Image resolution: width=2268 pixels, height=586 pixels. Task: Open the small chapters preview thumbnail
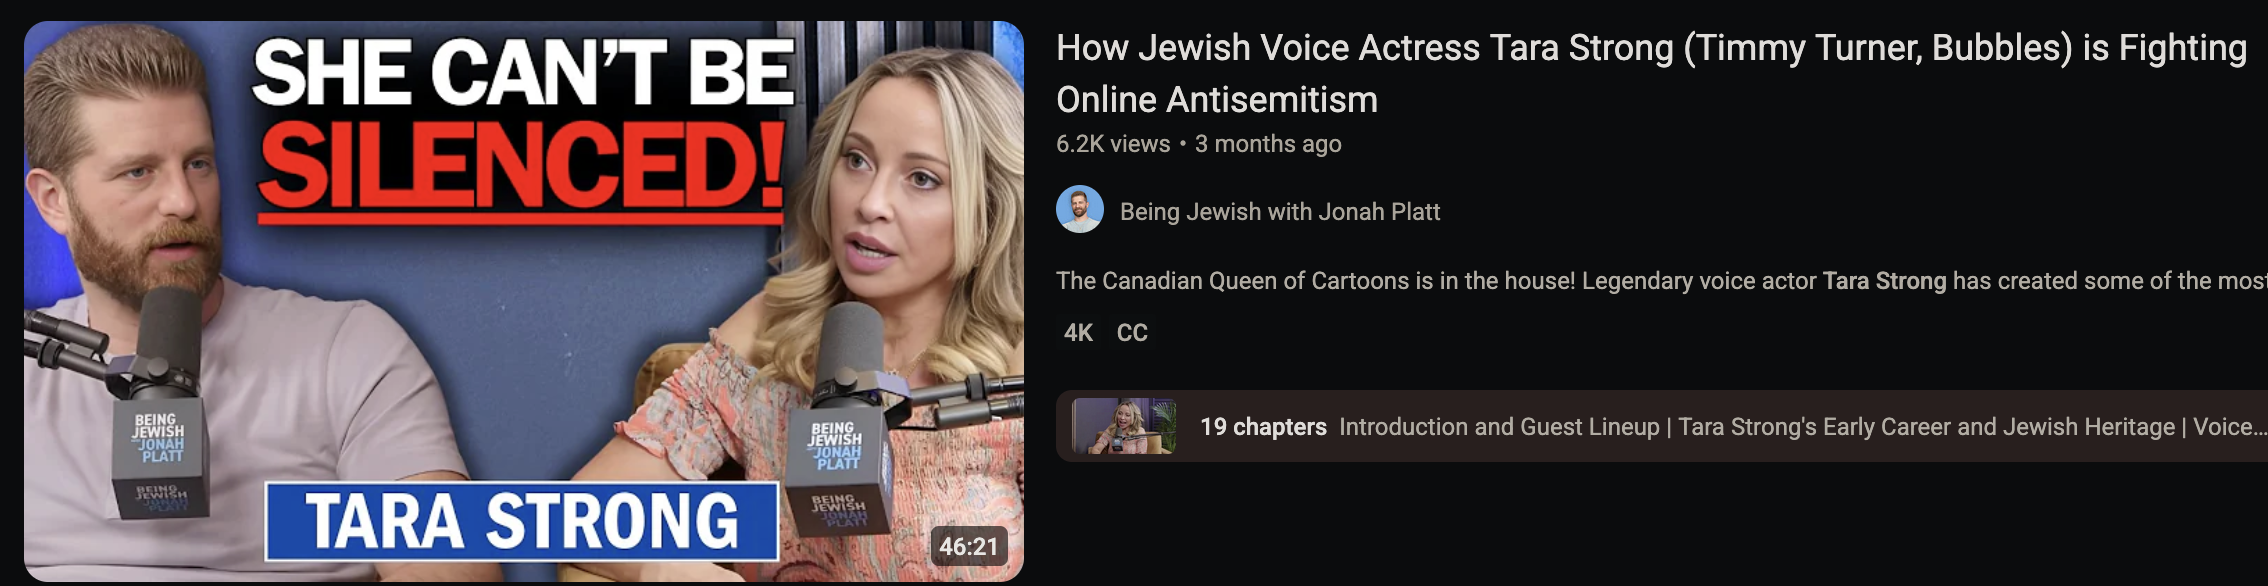pos(1124,426)
